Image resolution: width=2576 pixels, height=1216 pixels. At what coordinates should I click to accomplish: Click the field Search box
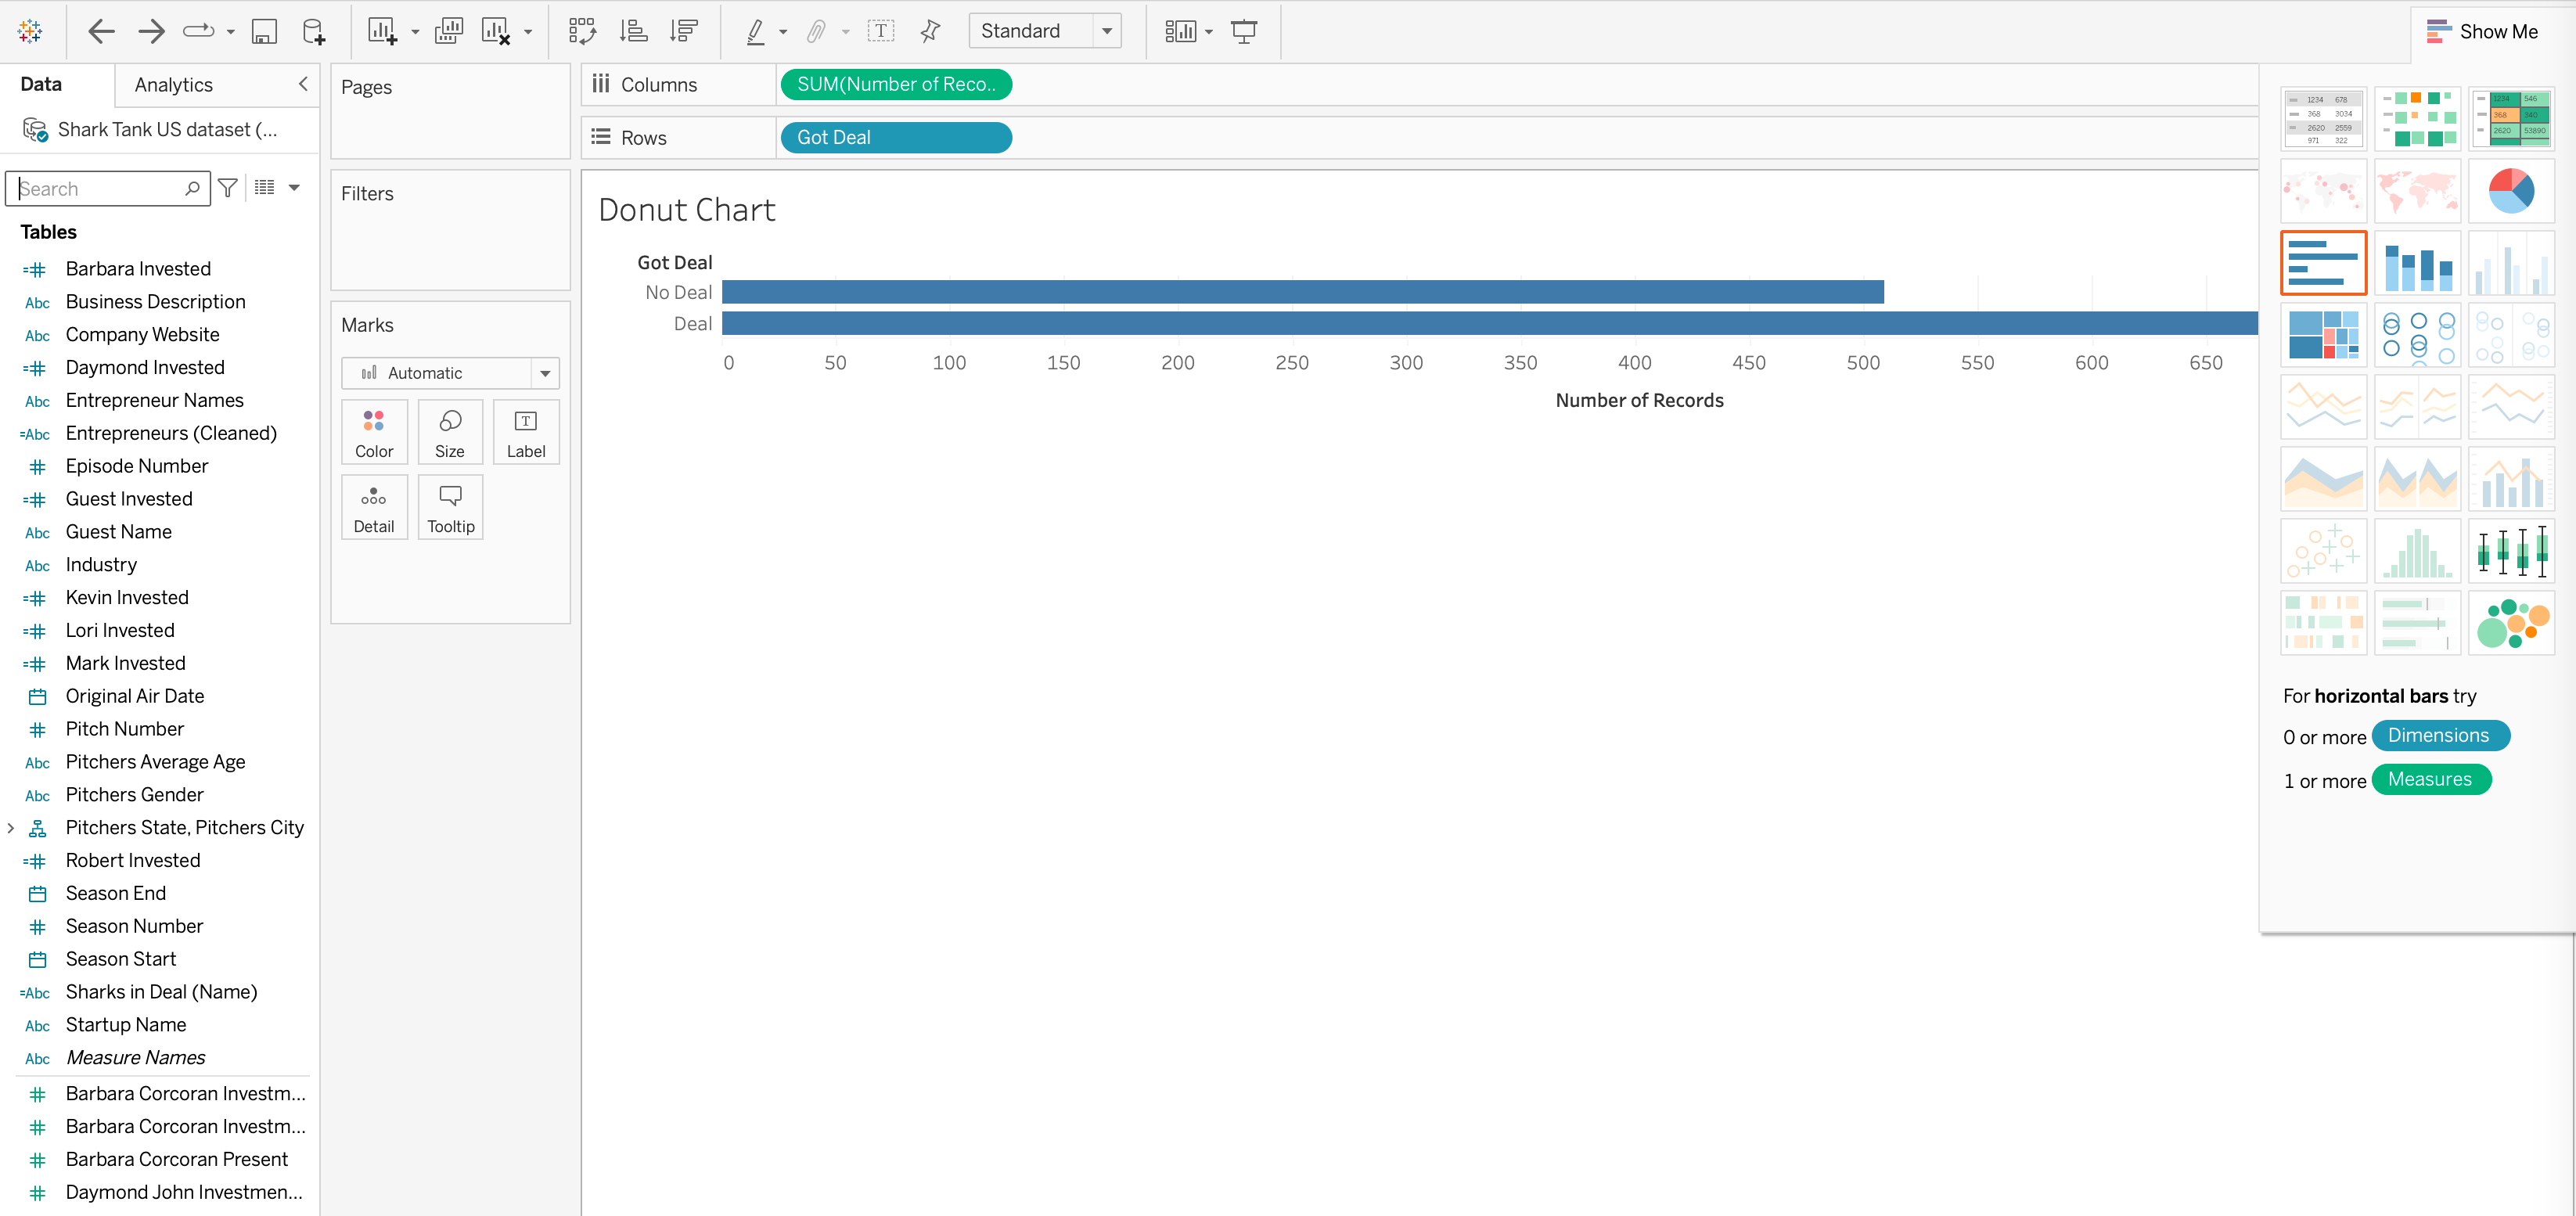pyautogui.click(x=100, y=188)
